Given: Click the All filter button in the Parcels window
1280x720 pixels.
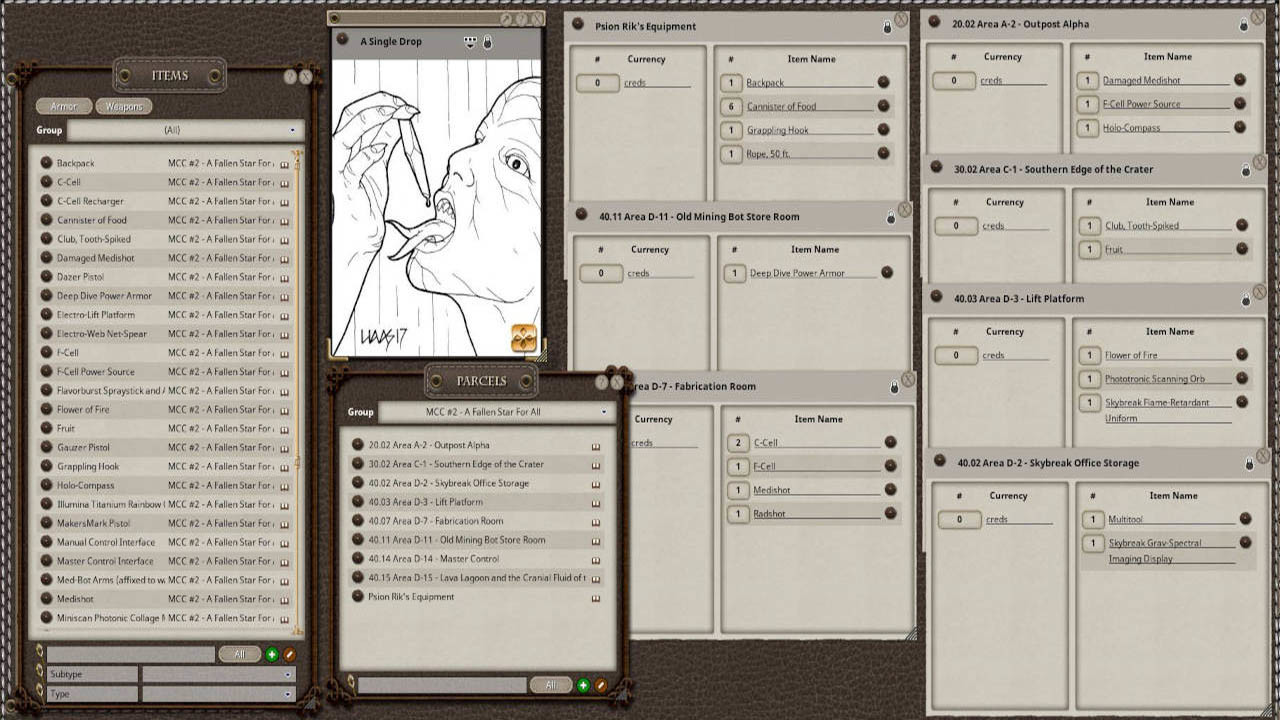Looking at the screenshot, I should point(550,685).
